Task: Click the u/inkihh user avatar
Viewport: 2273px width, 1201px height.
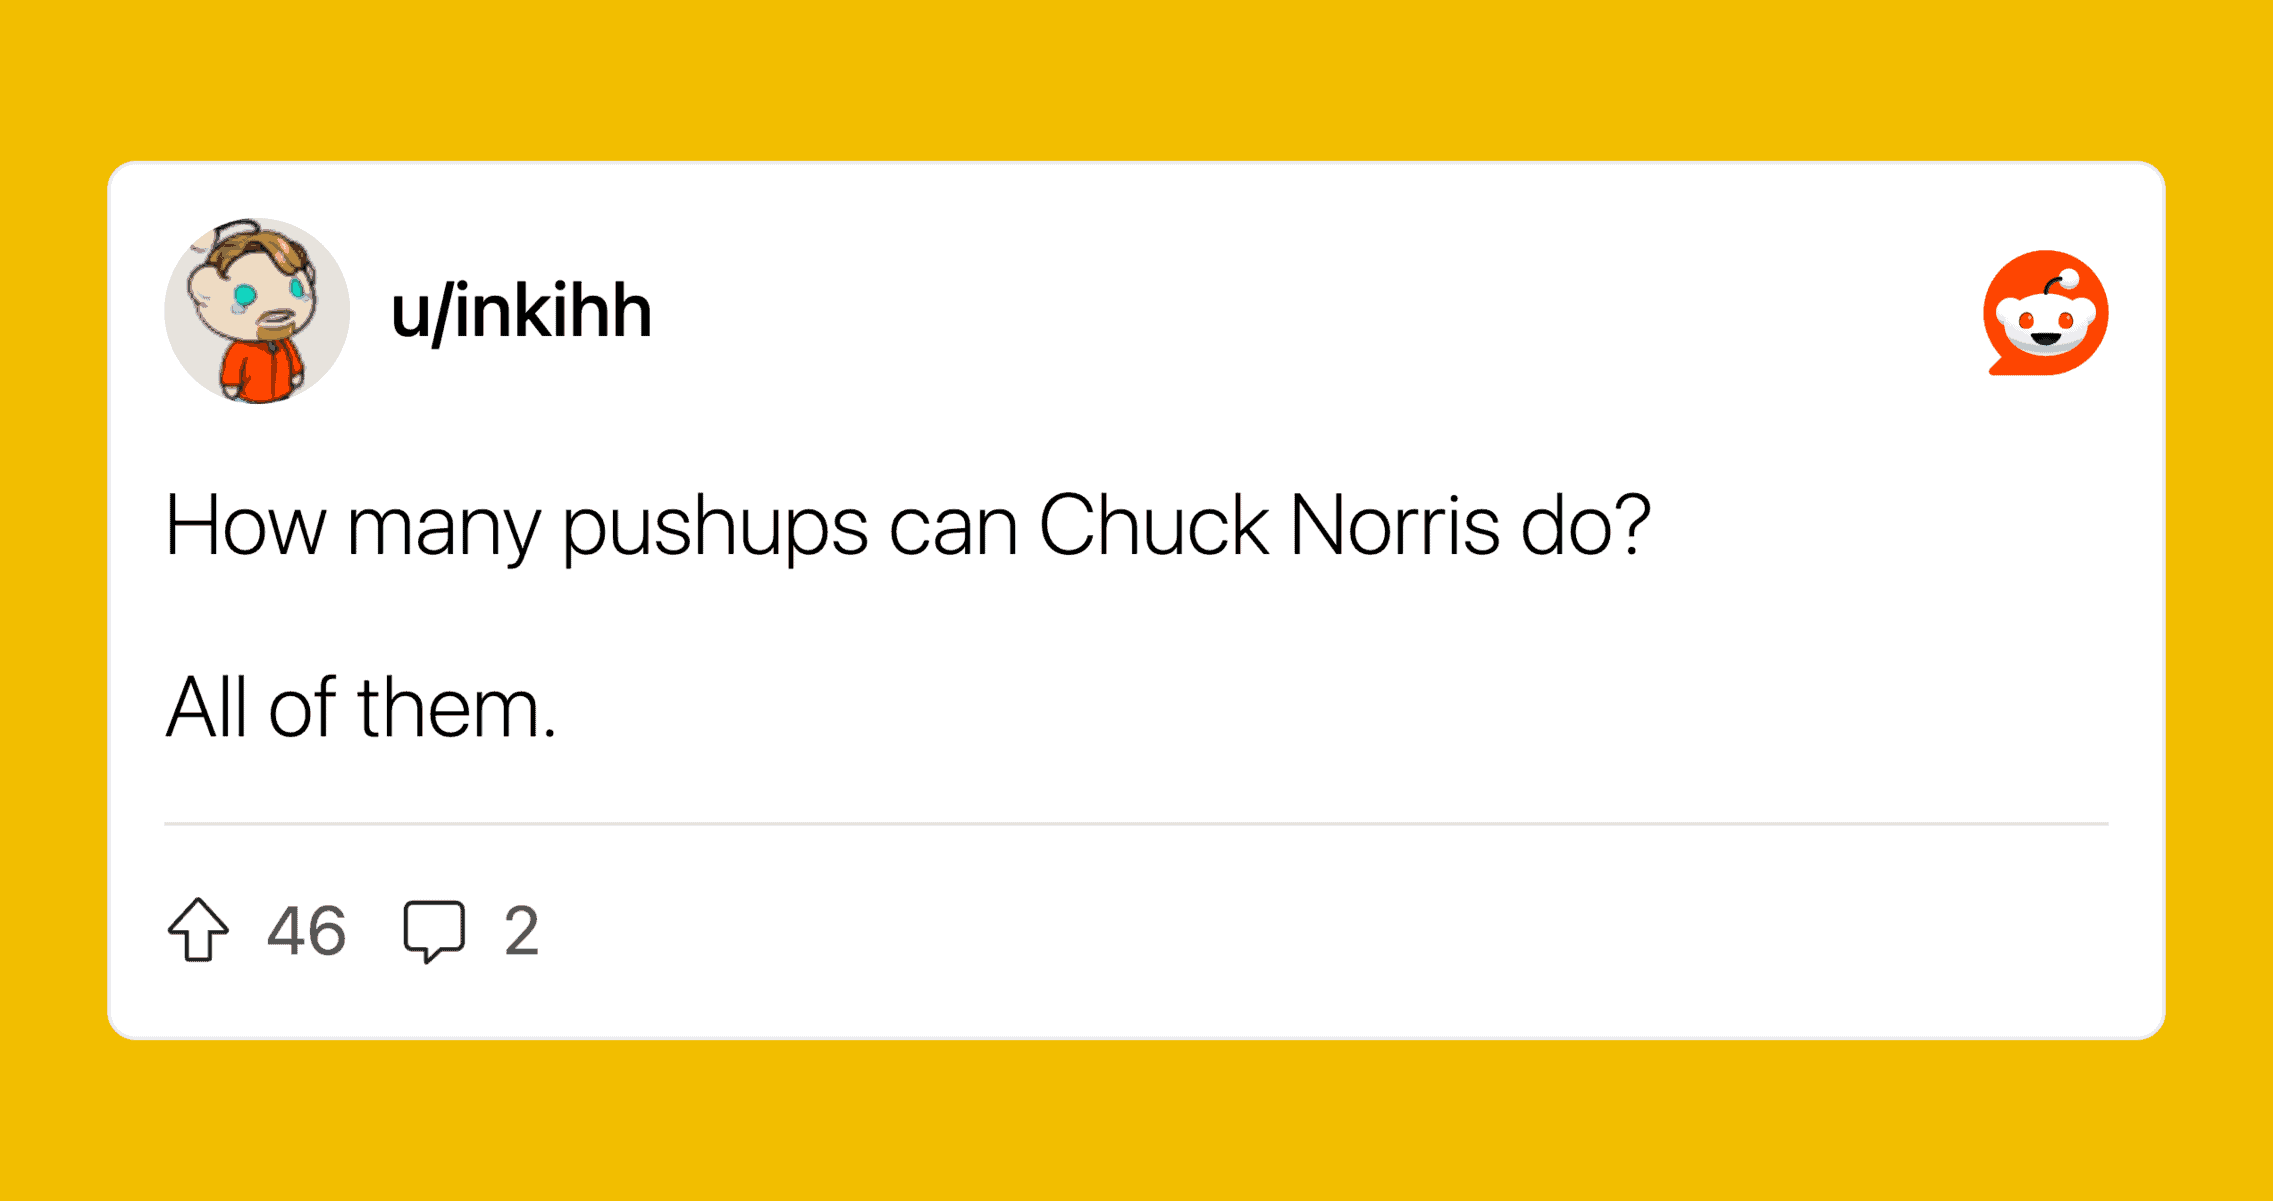Action: [x=257, y=311]
